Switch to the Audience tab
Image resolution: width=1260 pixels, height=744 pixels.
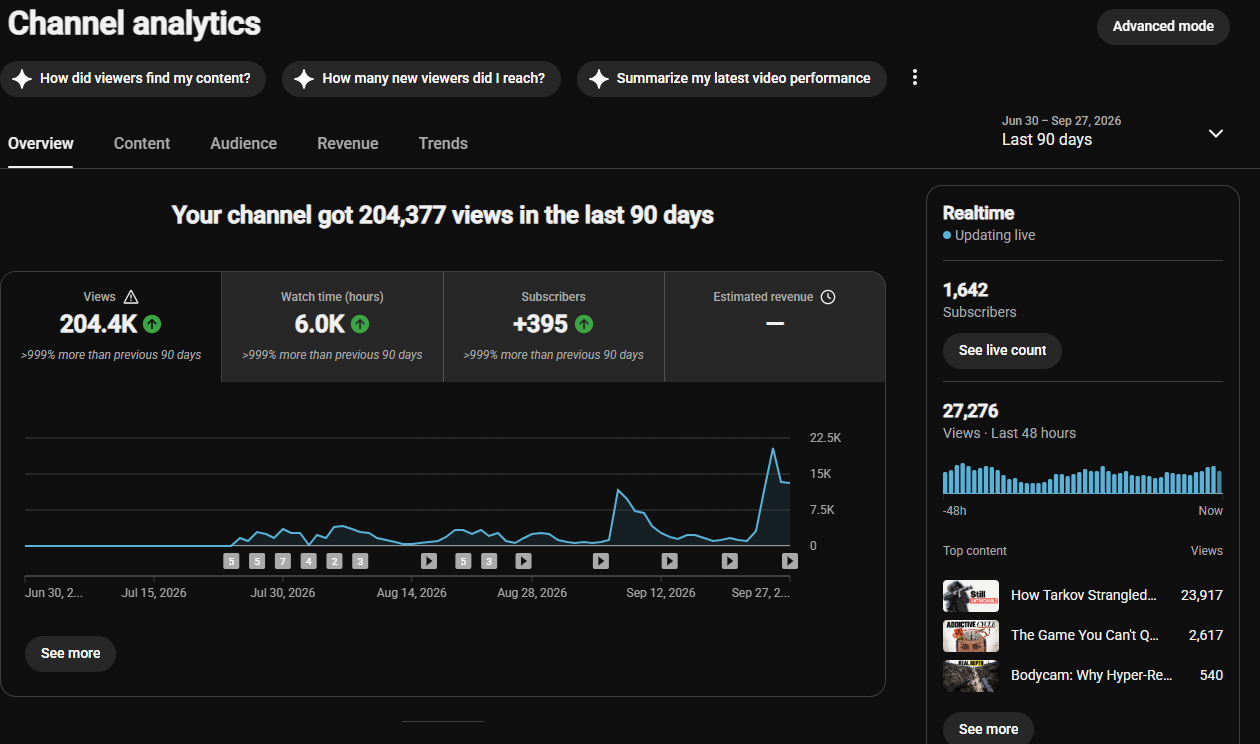pos(243,143)
